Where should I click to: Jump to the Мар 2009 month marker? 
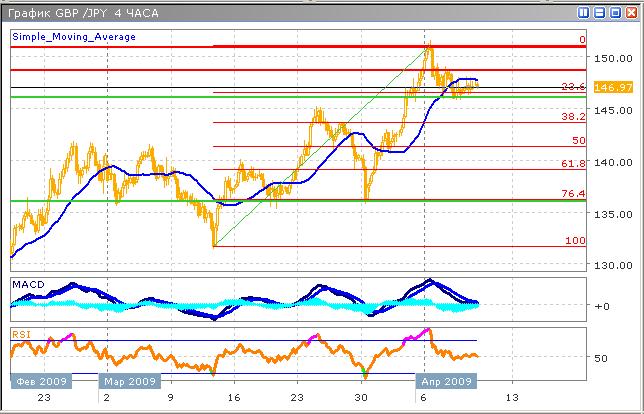pyautogui.click(x=129, y=381)
